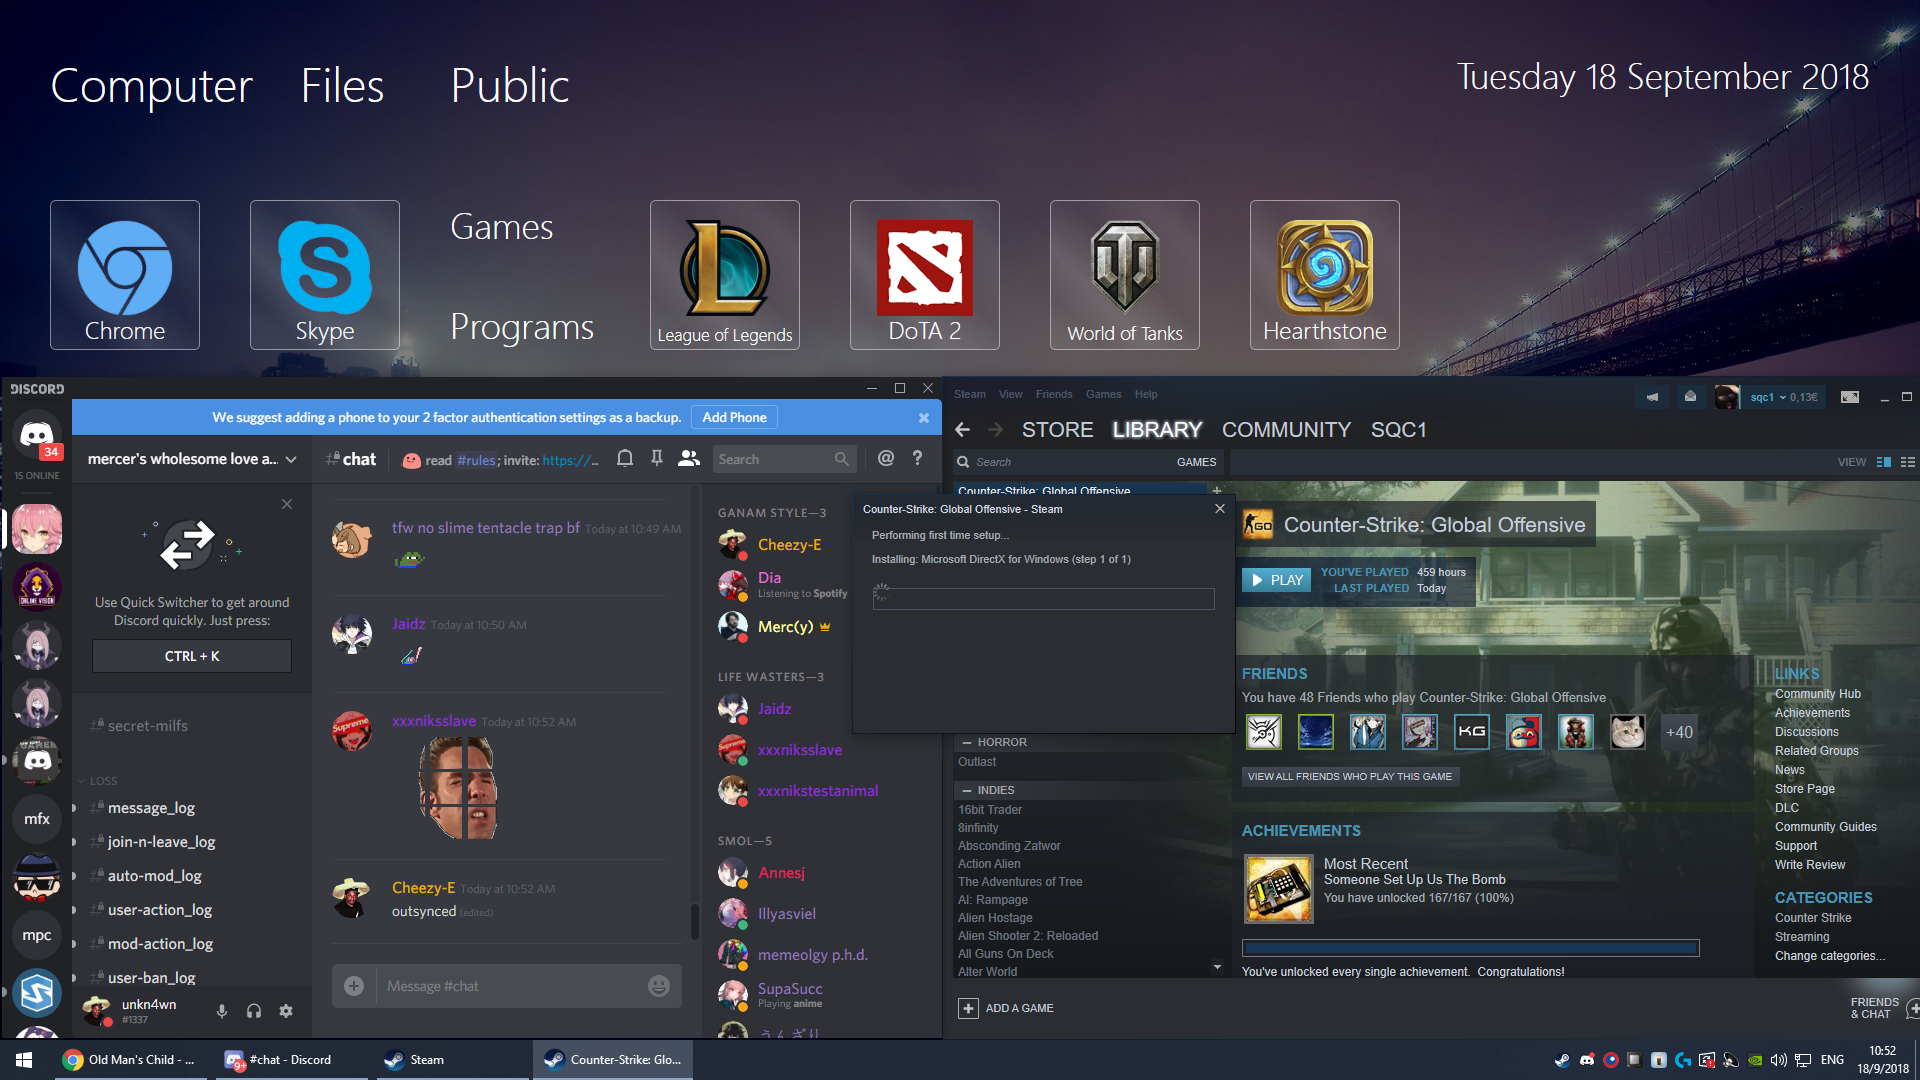Viewport: 1920px width, 1080px height.
Task: Collapse the HORROR category in Steam
Action: point(967,743)
